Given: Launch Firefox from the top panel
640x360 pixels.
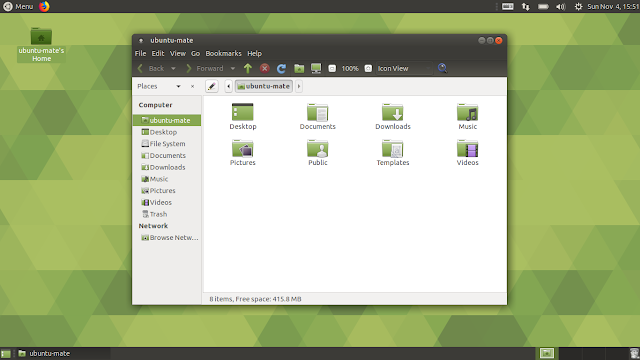Looking at the screenshot, I should 44,6.
